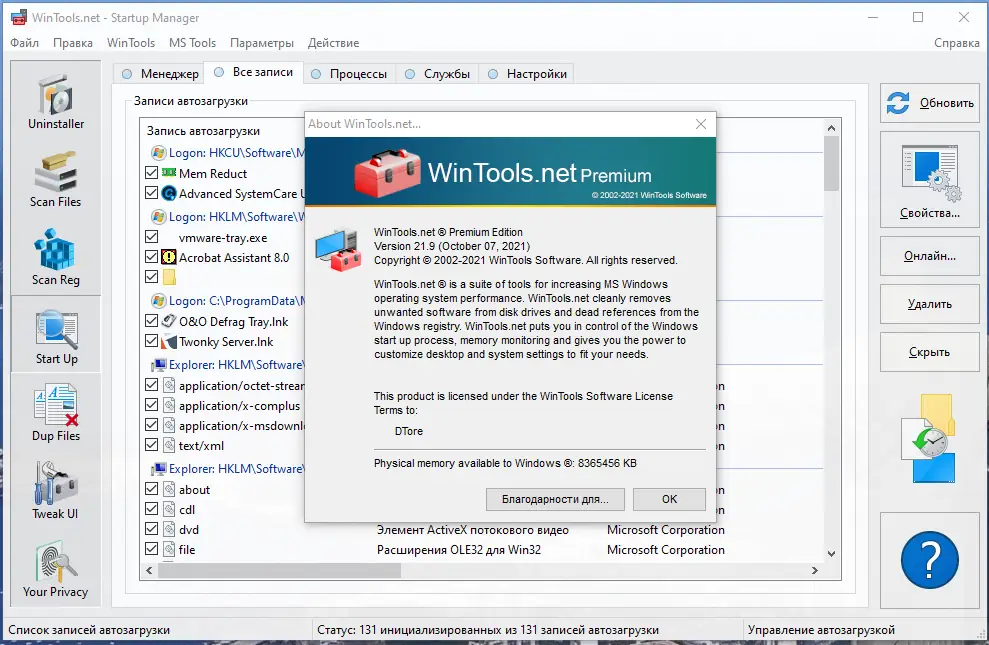
Task: Click the Twonky Server.lnk icon
Action: click(168, 341)
